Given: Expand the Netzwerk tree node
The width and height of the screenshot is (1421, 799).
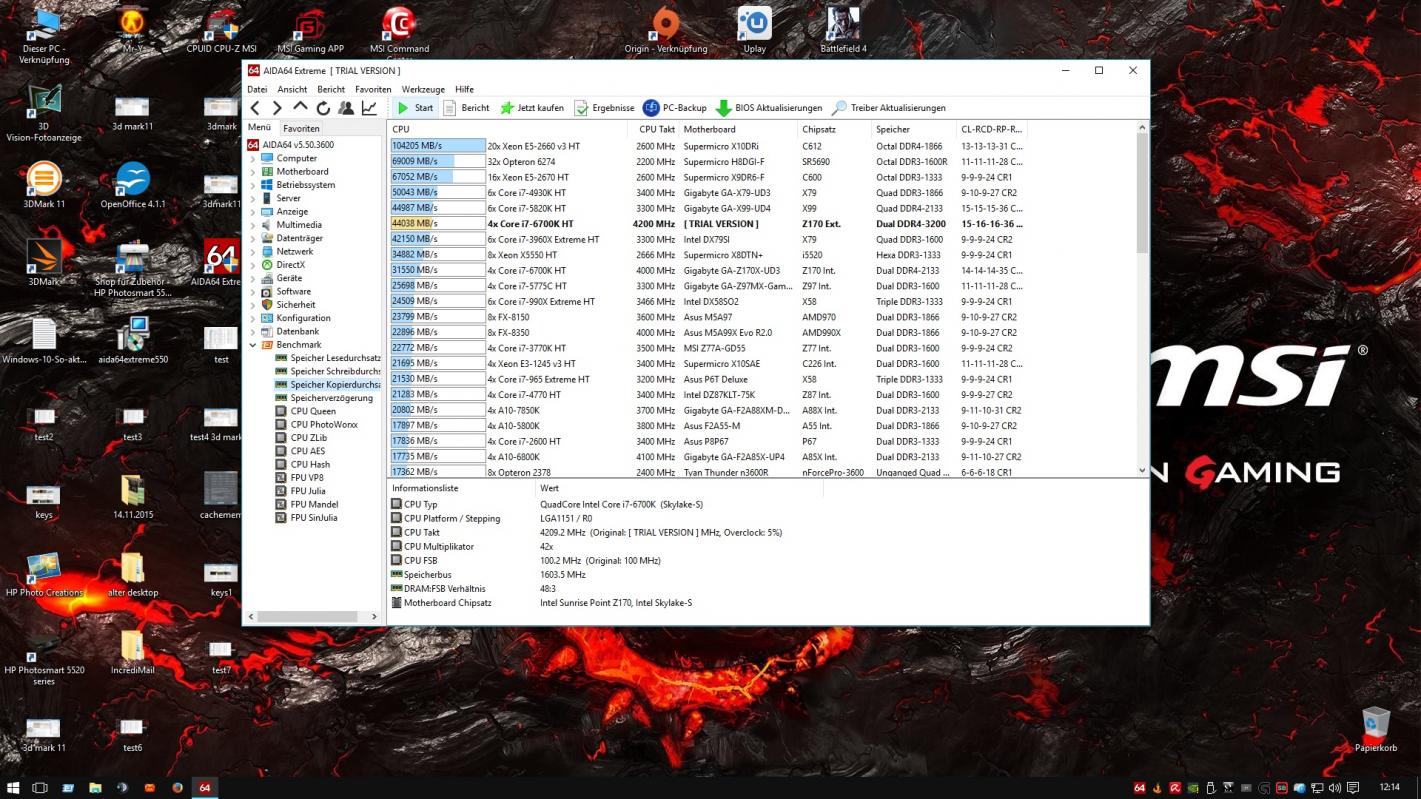Looking at the screenshot, I should click(x=253, y=252).
